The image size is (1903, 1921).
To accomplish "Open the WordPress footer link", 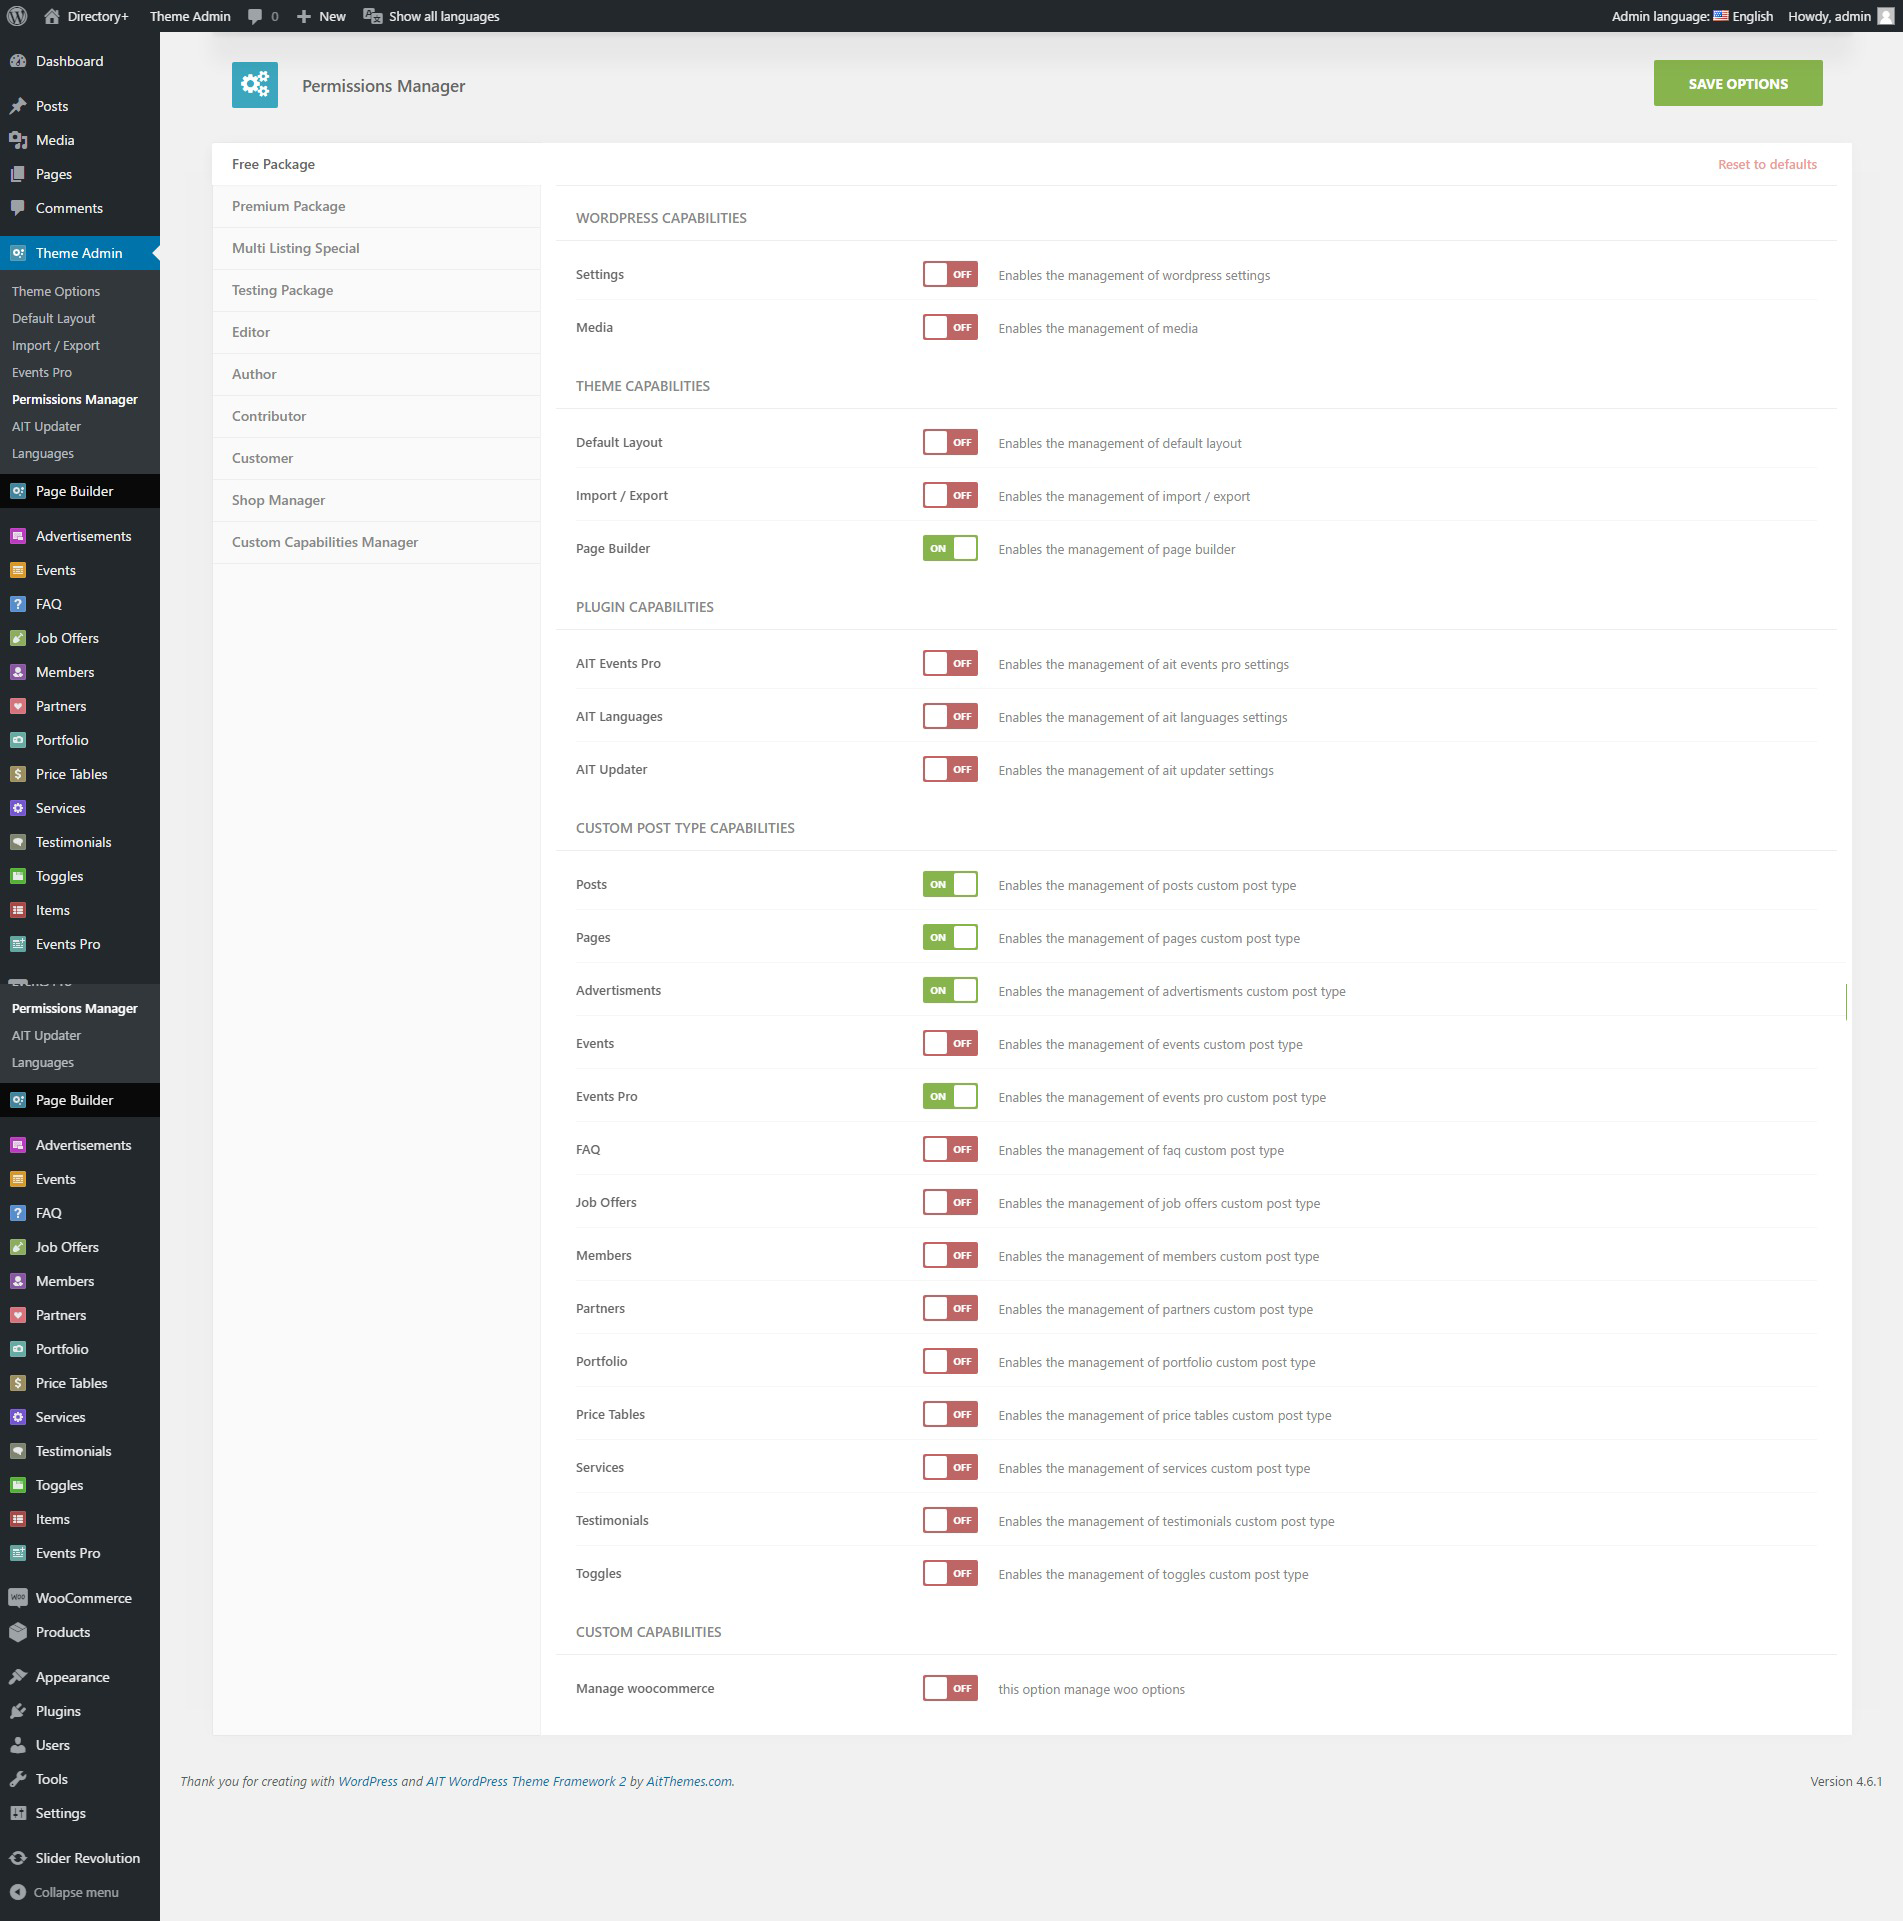I will [x=367, y=1781].
